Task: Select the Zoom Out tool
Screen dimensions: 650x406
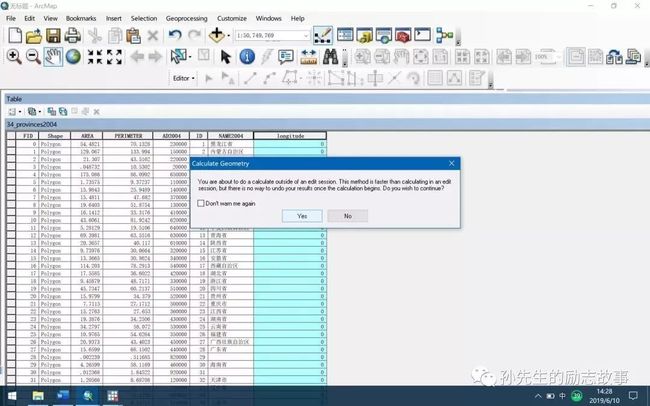Action: point(33,57)
